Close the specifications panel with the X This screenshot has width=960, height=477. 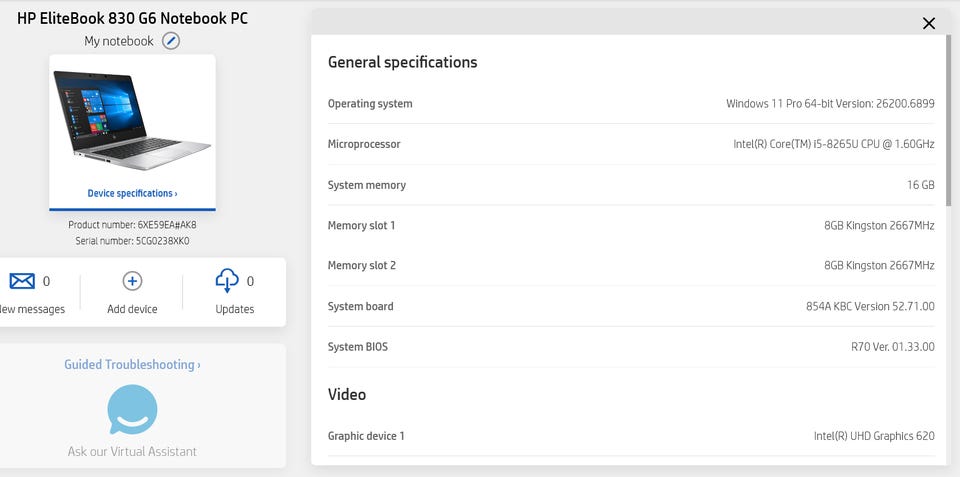coord(929,23)
